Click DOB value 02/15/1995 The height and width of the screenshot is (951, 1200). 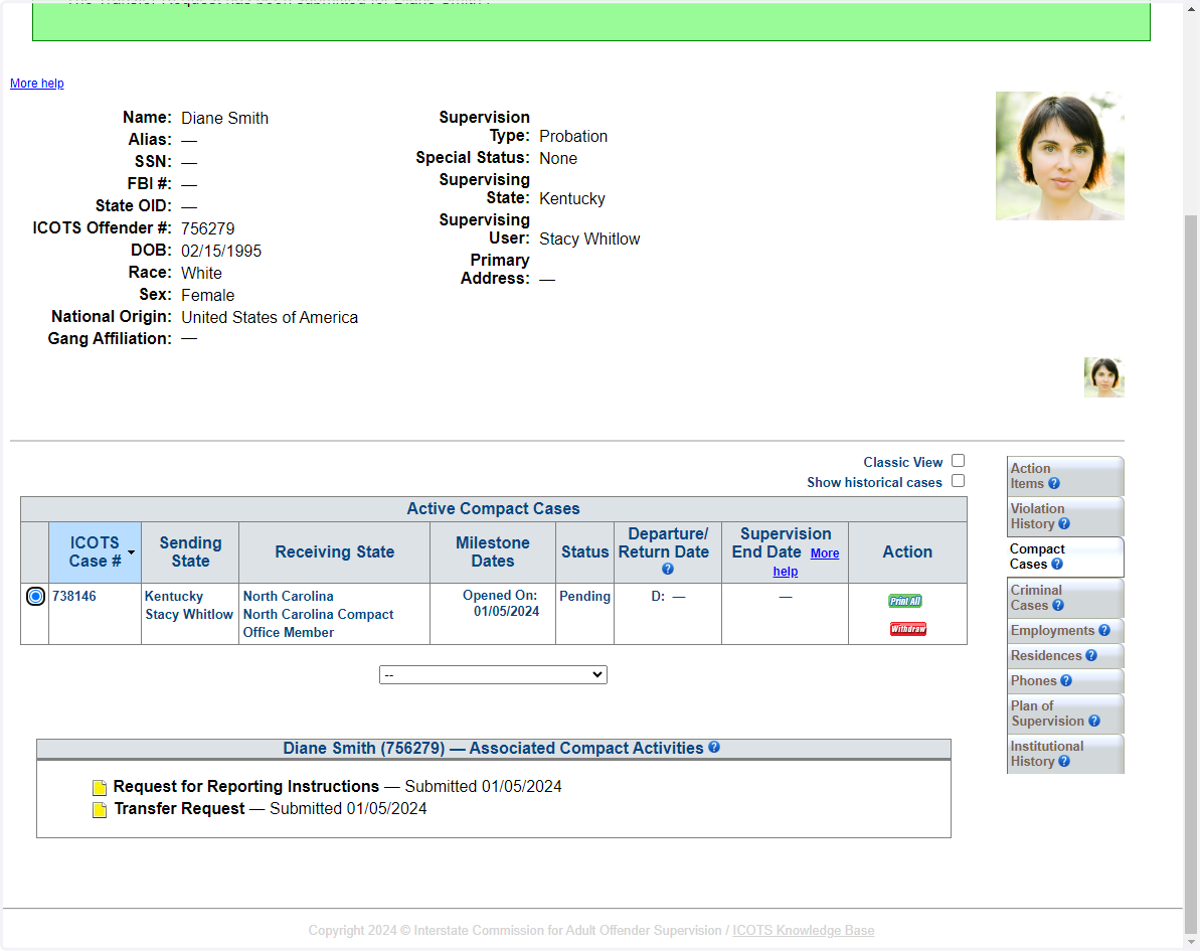coord(221,251)
